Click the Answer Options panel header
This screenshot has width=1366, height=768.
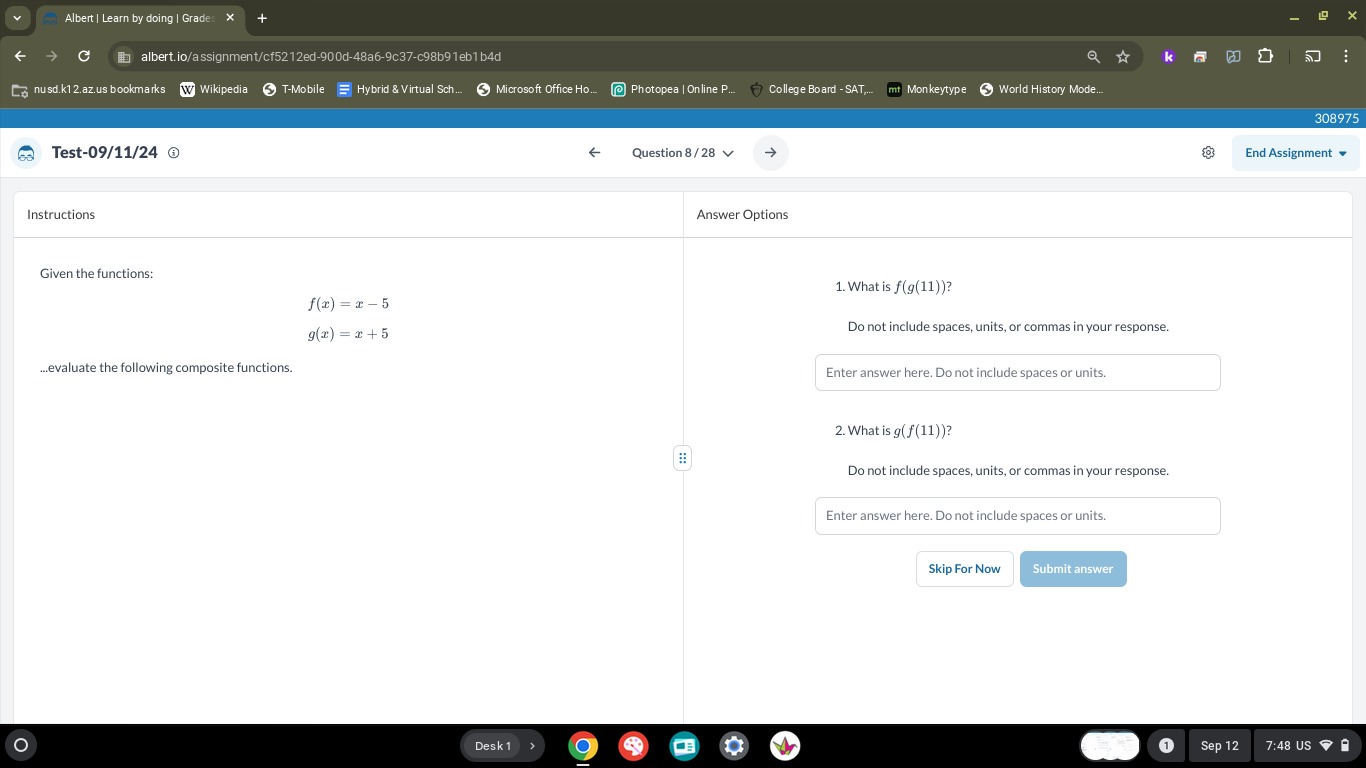click(742, 214)
